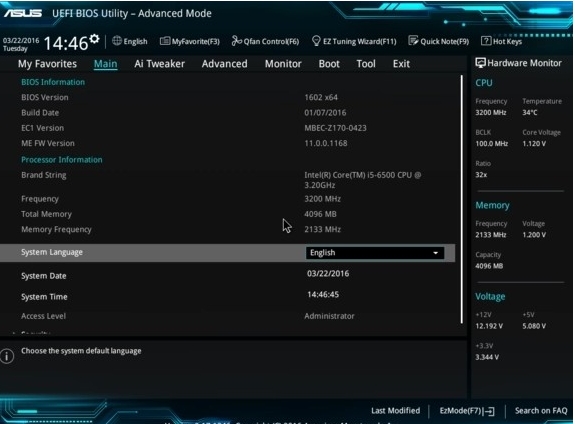Click the CPU heading in Hardware Monitor

click(484, 83)
